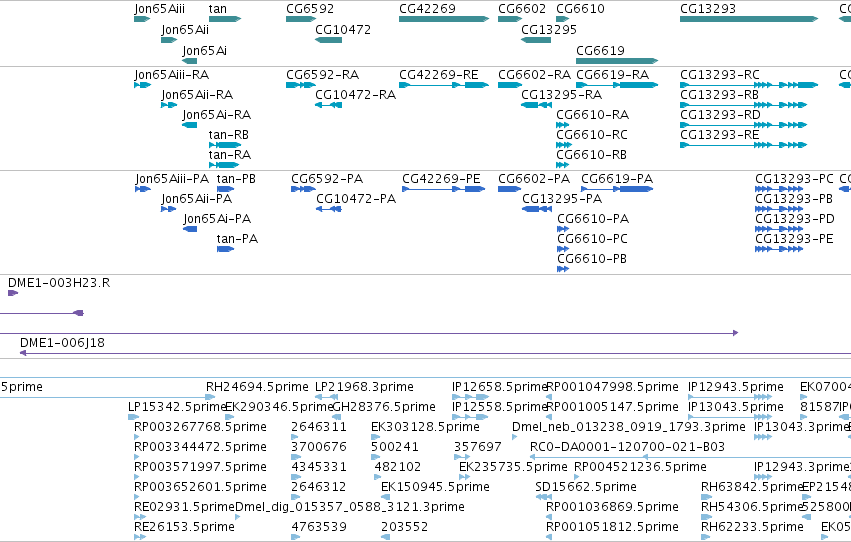Select transcript tan-RB

(x=225, y=145)
